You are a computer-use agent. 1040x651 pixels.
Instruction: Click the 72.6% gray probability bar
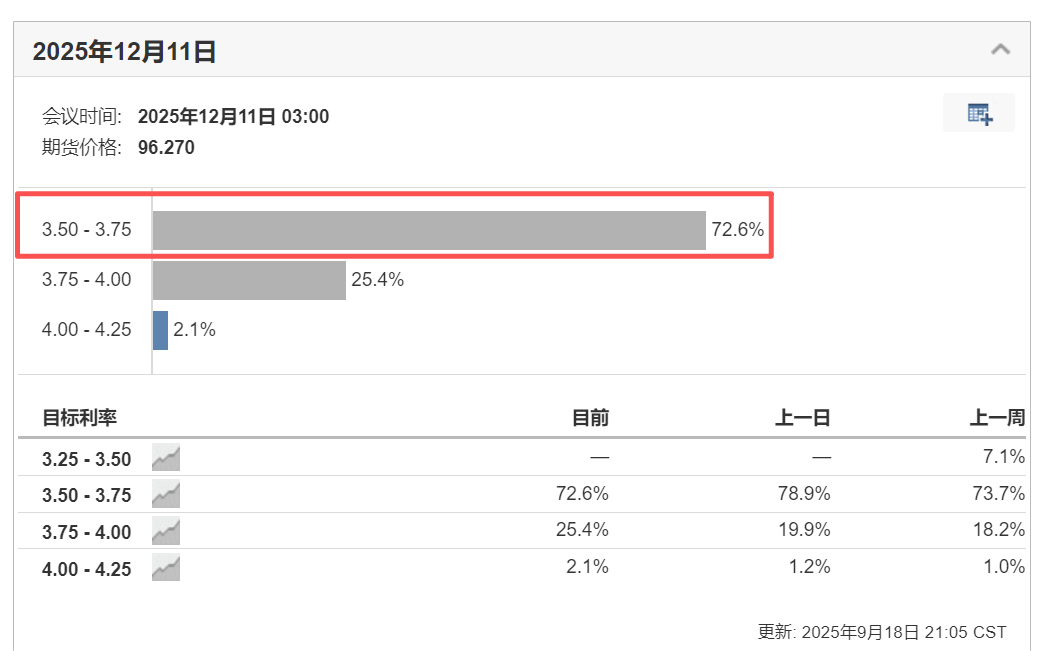click(429, 230)
